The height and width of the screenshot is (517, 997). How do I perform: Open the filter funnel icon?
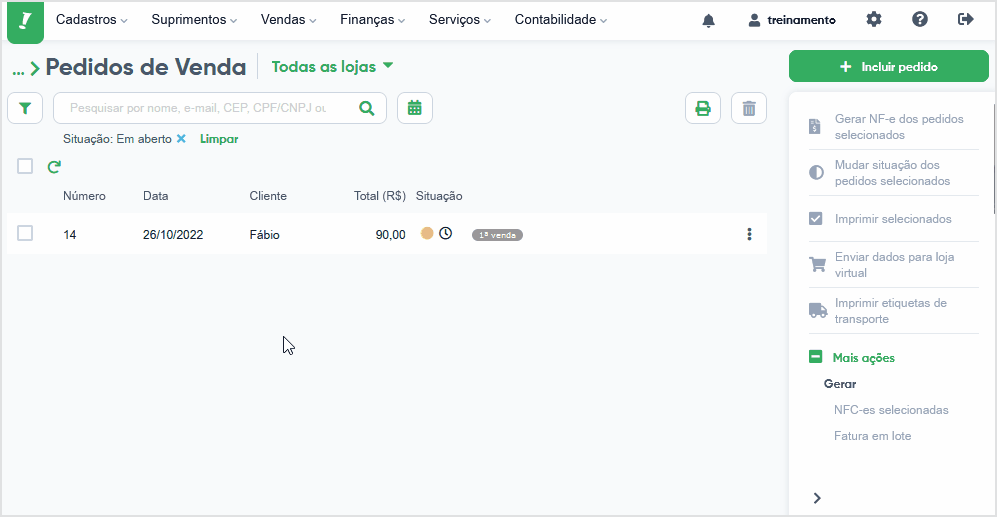click(25, 108)
